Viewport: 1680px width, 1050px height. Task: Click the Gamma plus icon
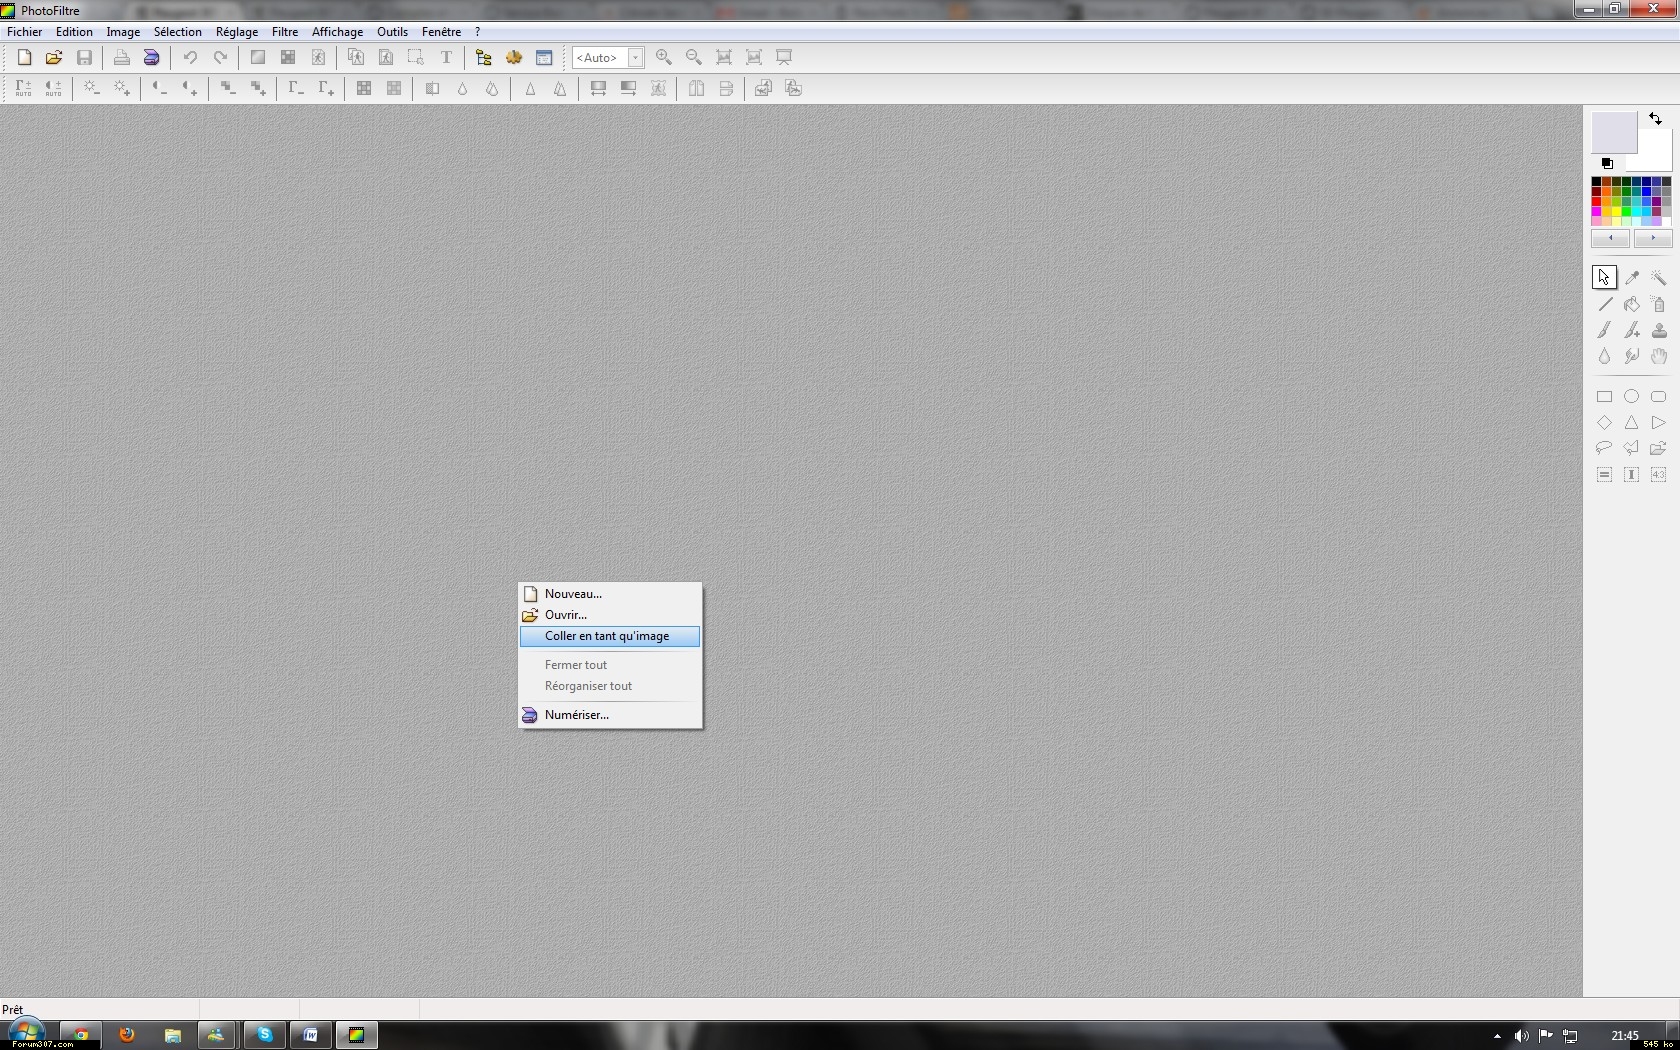tap(326, 89)
